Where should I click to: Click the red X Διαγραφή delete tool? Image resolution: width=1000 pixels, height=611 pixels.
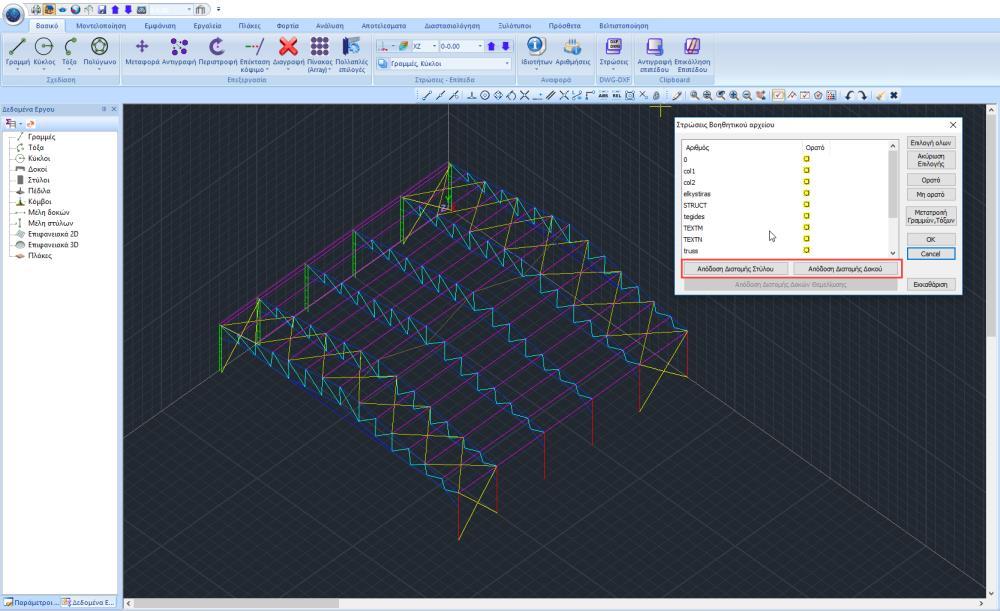tap(288, 52)
